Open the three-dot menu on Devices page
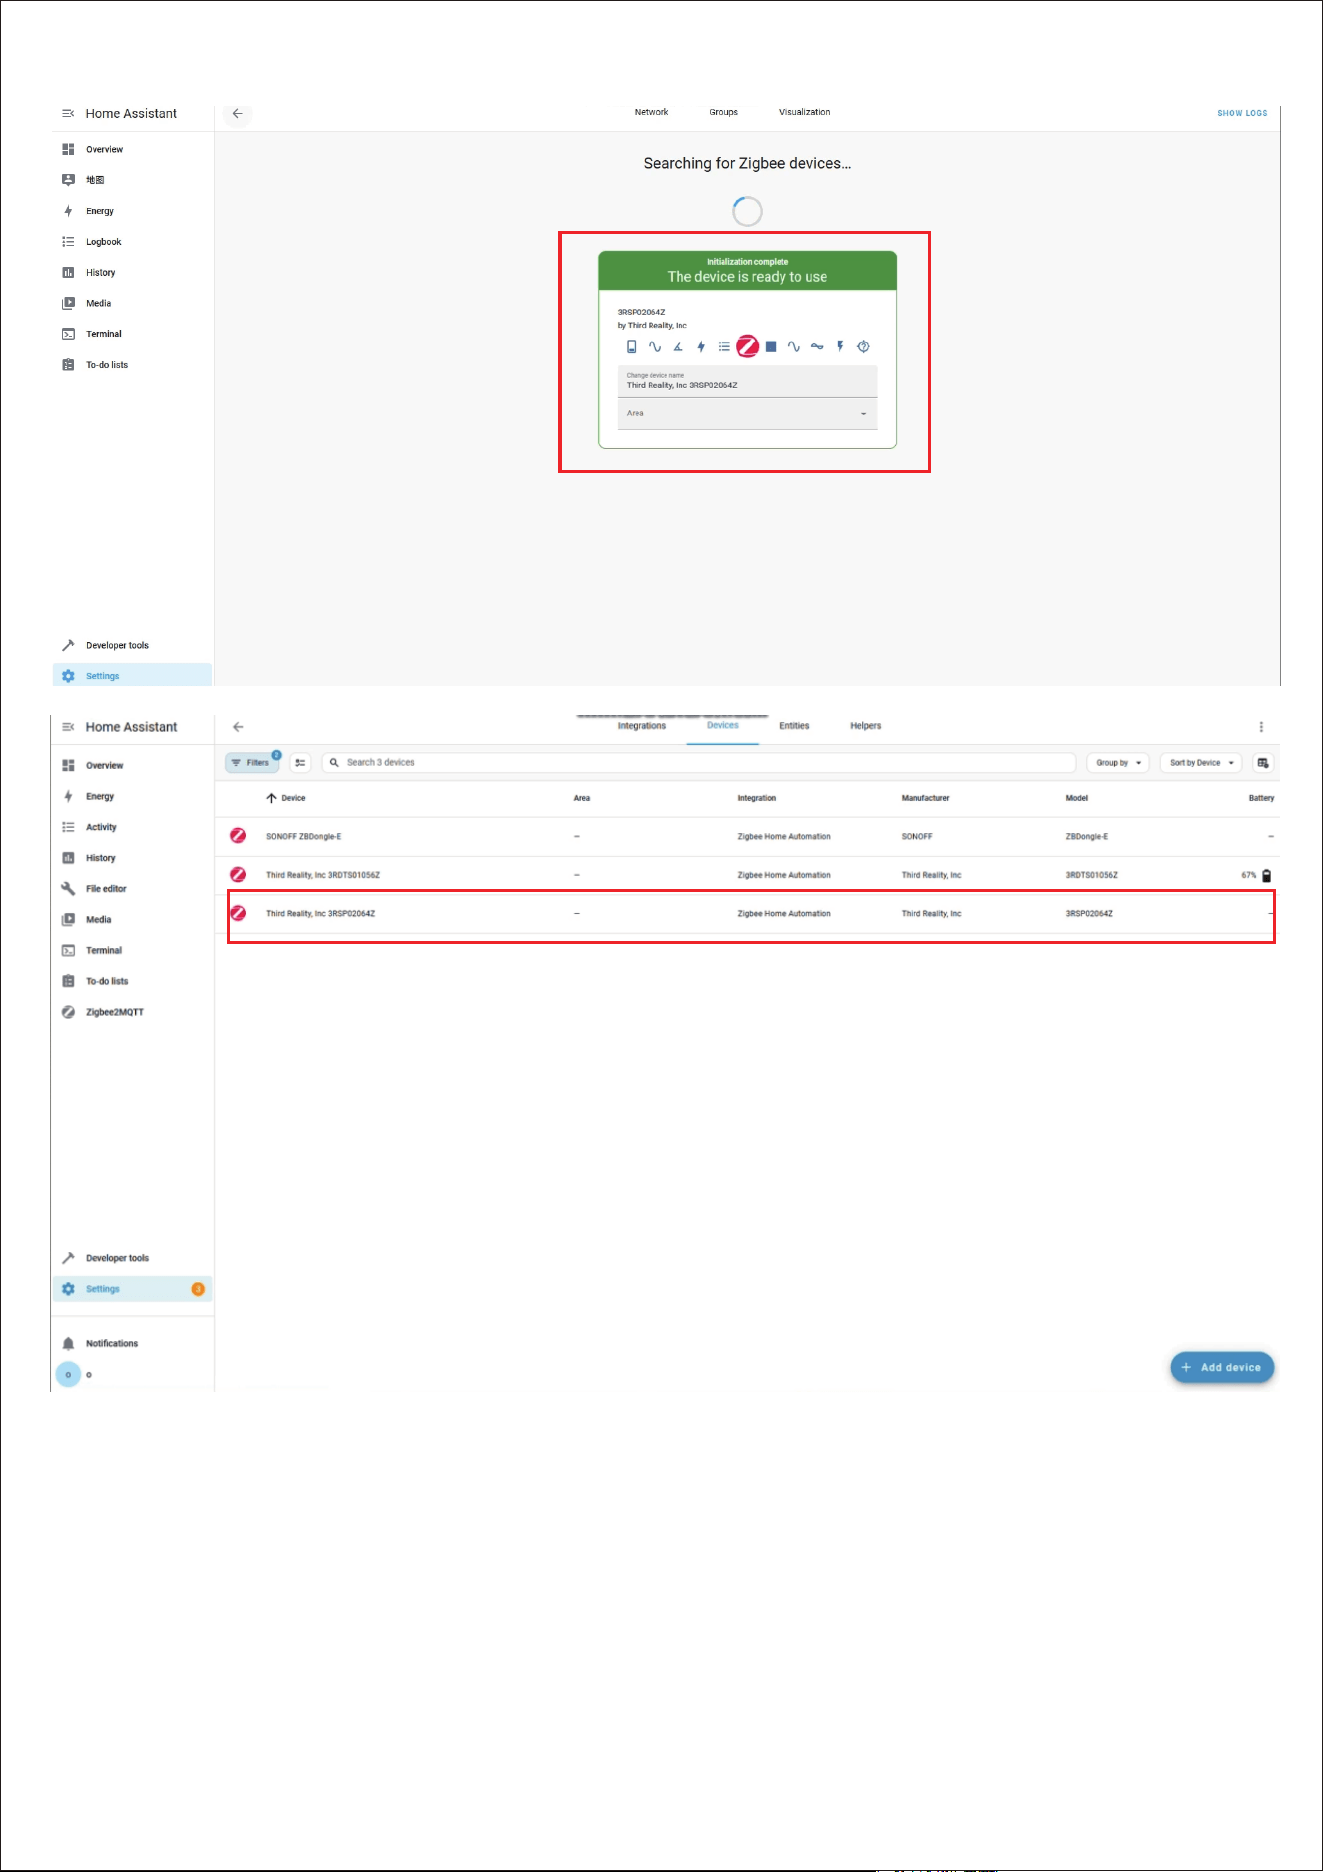The width and height of the screenshot is (1324, 1872). [1261, 727]
